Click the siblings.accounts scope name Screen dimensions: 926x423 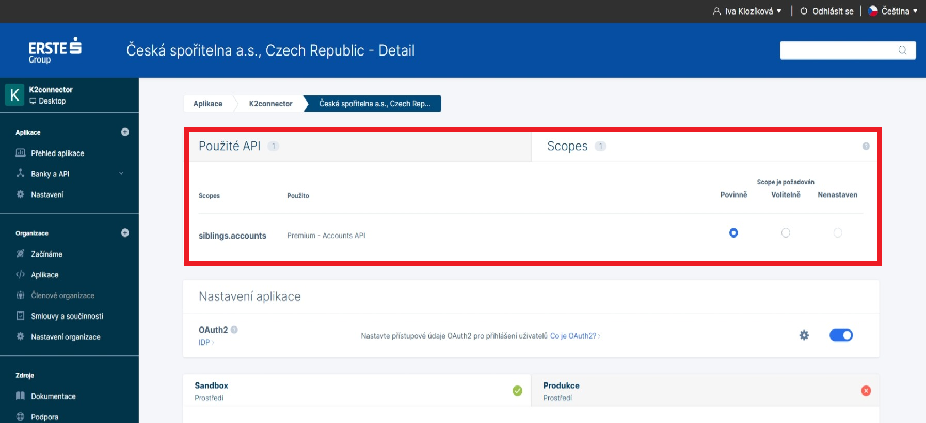[233, 235]
